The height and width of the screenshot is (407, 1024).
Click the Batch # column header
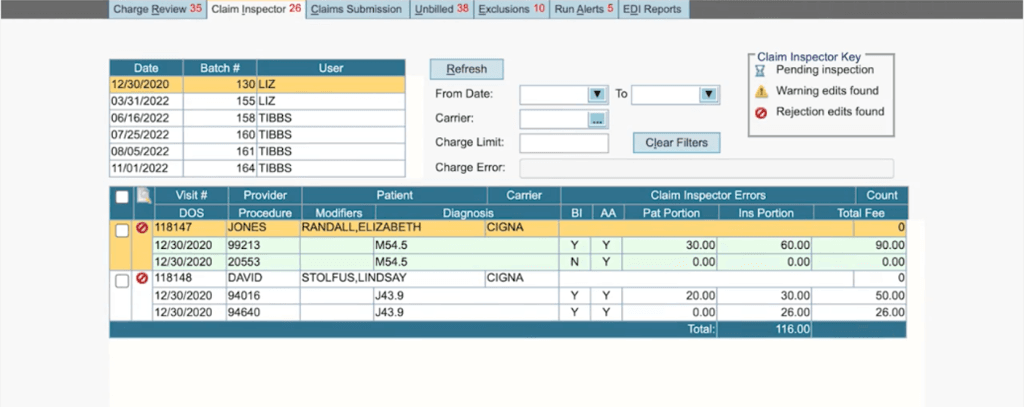220,68
